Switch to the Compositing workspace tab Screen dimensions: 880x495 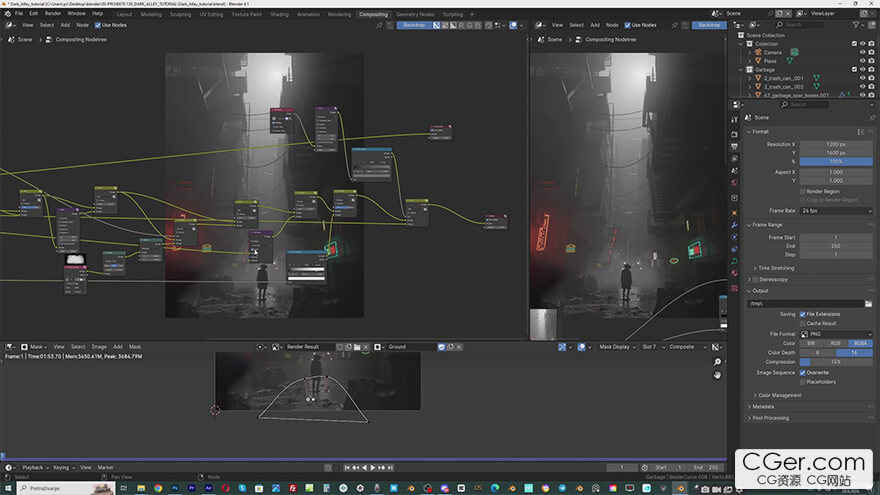coord(373,14)
